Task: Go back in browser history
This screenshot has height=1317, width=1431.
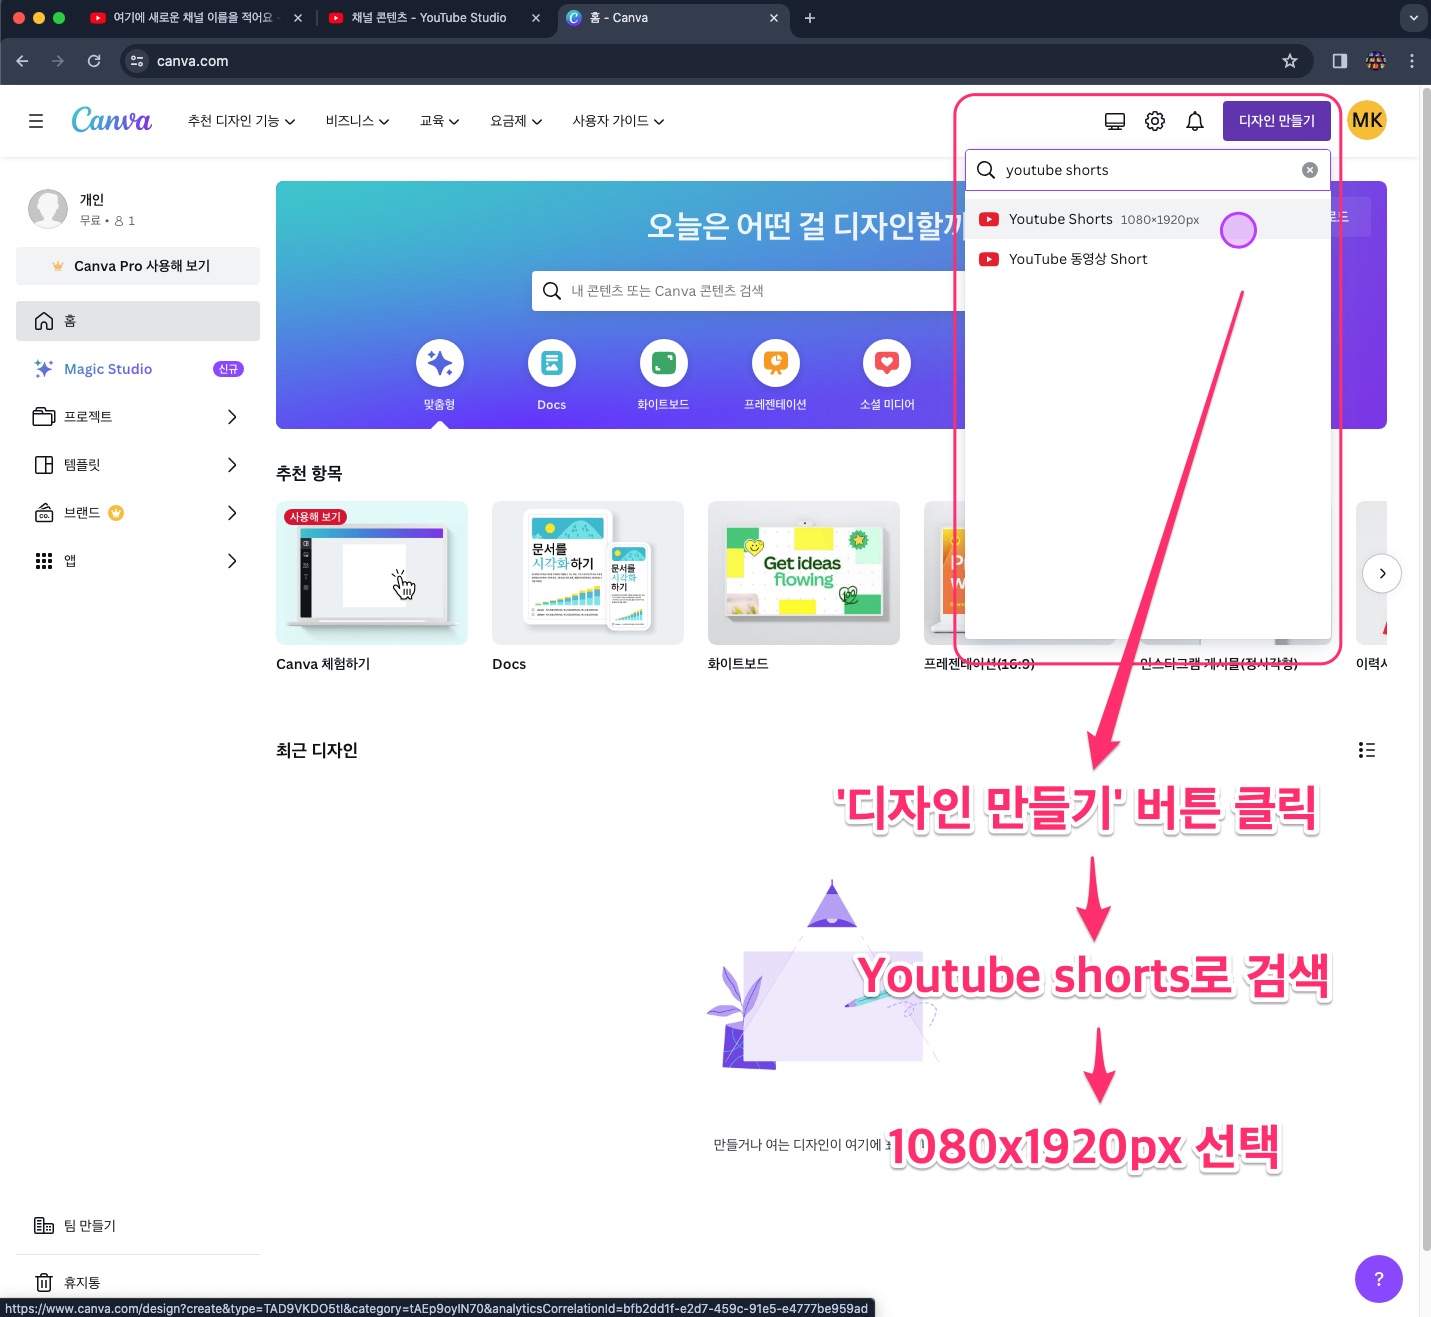Action: click(x=22, y=61)
